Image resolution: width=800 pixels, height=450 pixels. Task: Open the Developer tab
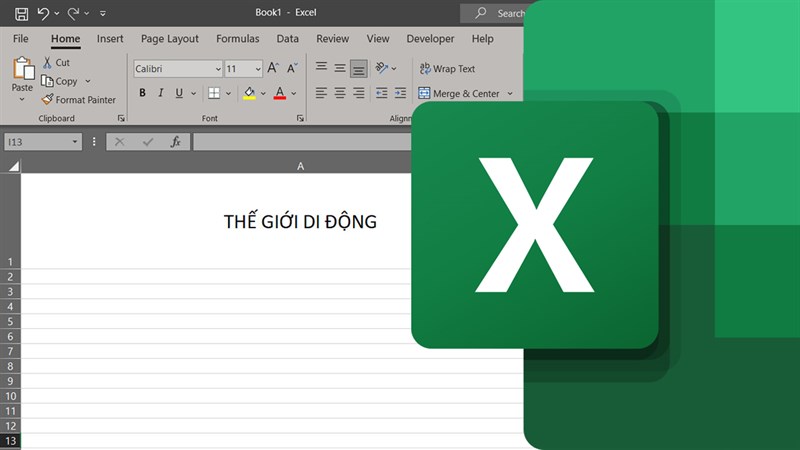pos(430,39)
